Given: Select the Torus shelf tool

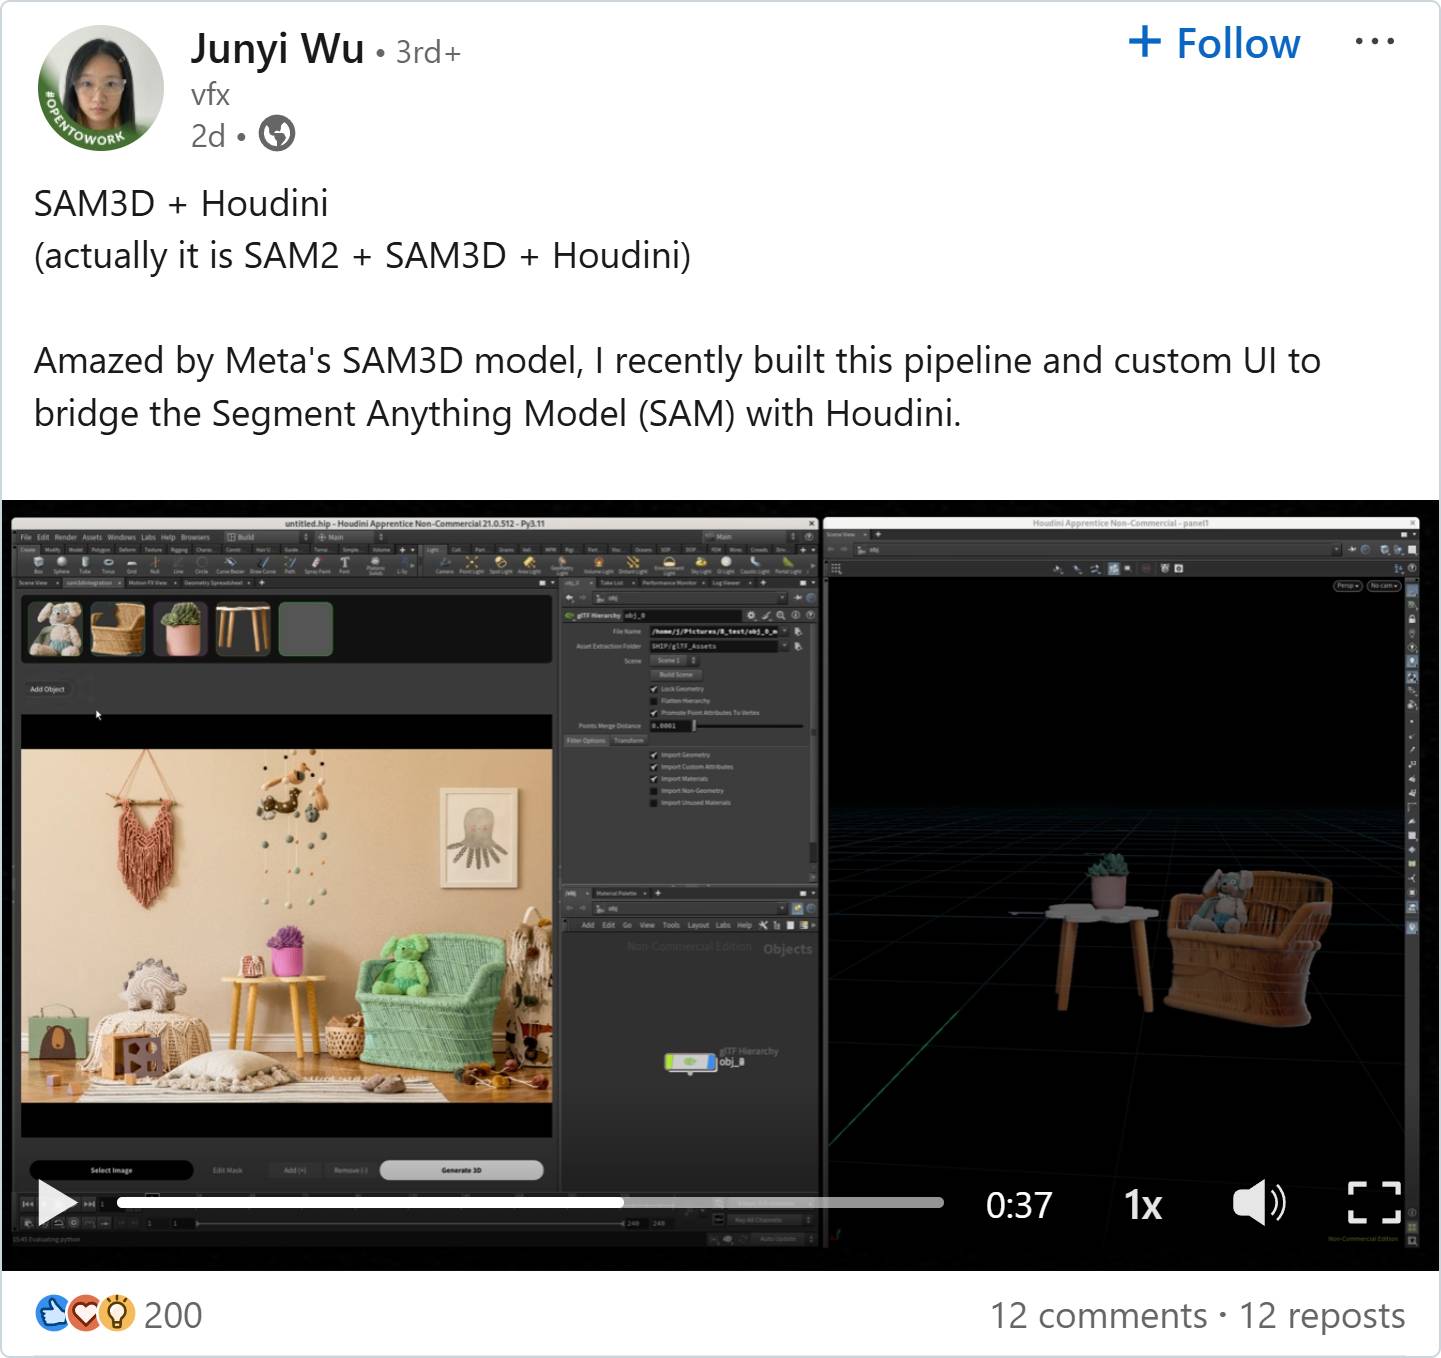Looking at the screenshot, I should 108,565.
